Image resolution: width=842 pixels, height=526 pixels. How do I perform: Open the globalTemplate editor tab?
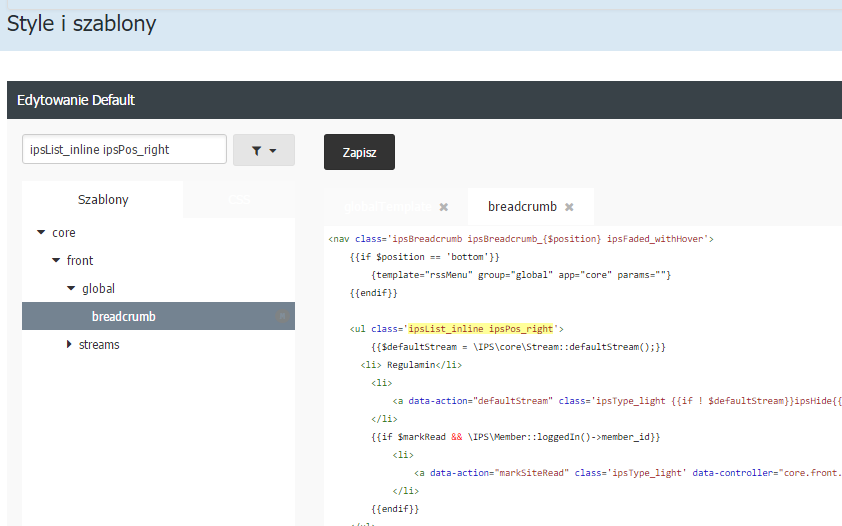[388, 207]
